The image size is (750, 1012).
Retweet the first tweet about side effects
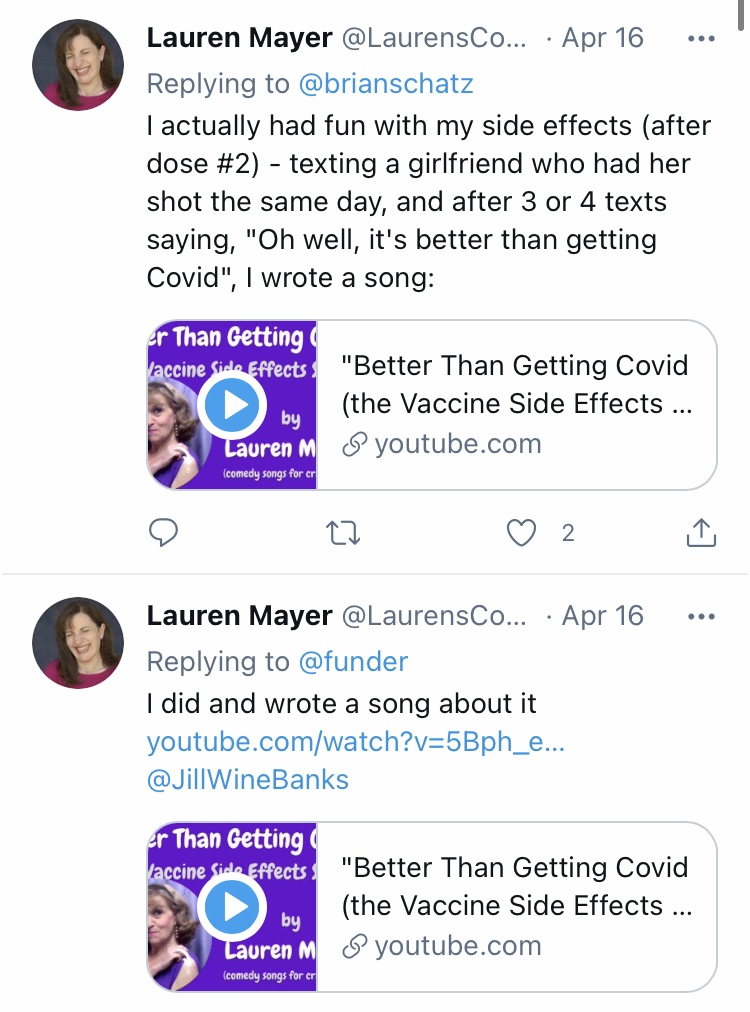(343, 533)
